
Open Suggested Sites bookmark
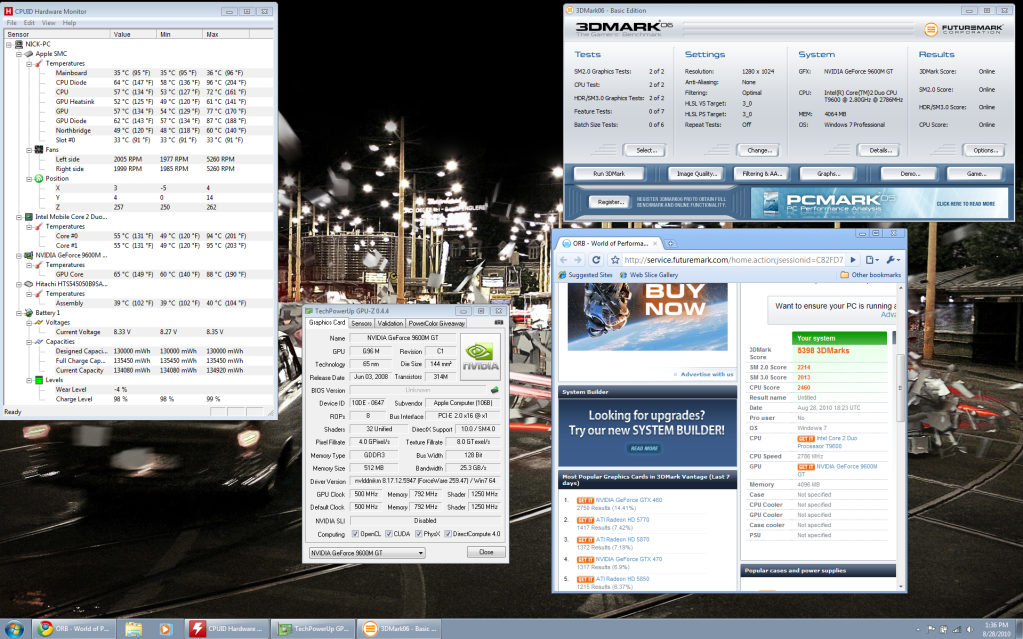point(585,275)
